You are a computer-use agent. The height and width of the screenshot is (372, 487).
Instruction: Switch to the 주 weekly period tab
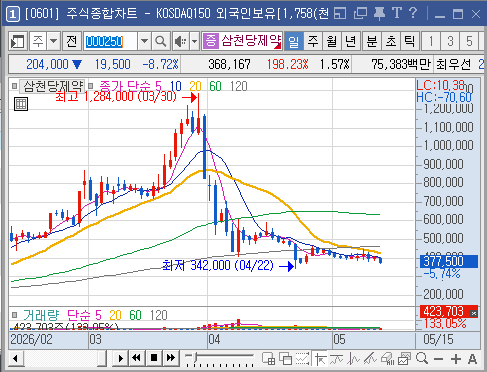point(313,42)
